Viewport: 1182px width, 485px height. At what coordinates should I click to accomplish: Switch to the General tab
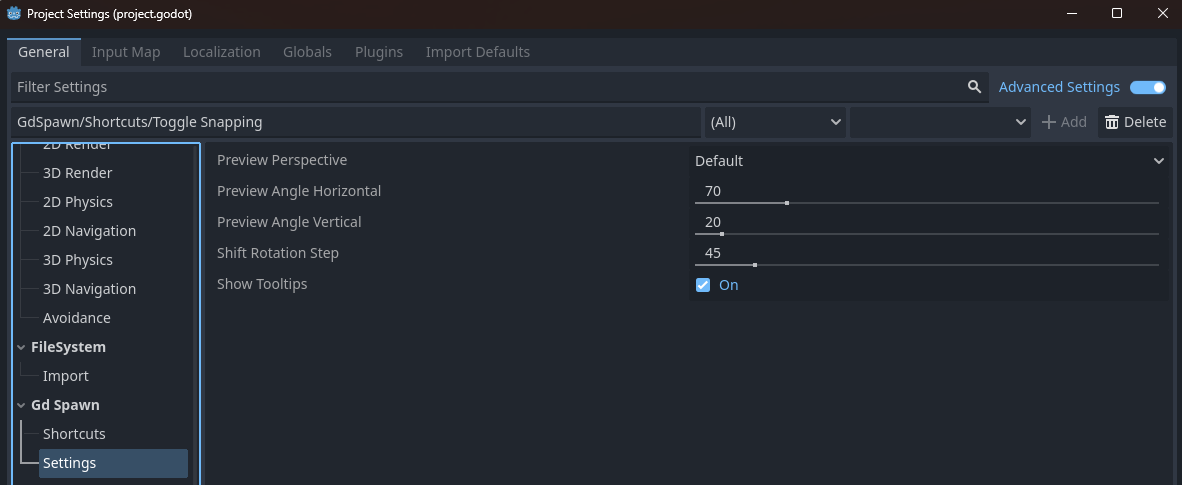pos(44,52)
